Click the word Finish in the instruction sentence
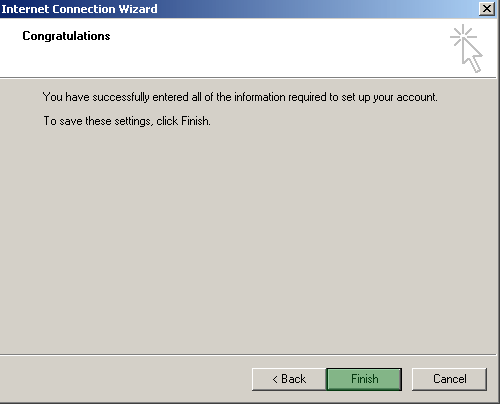The width and height of the screenshot is (500, 404). click(x=195, y=121)
